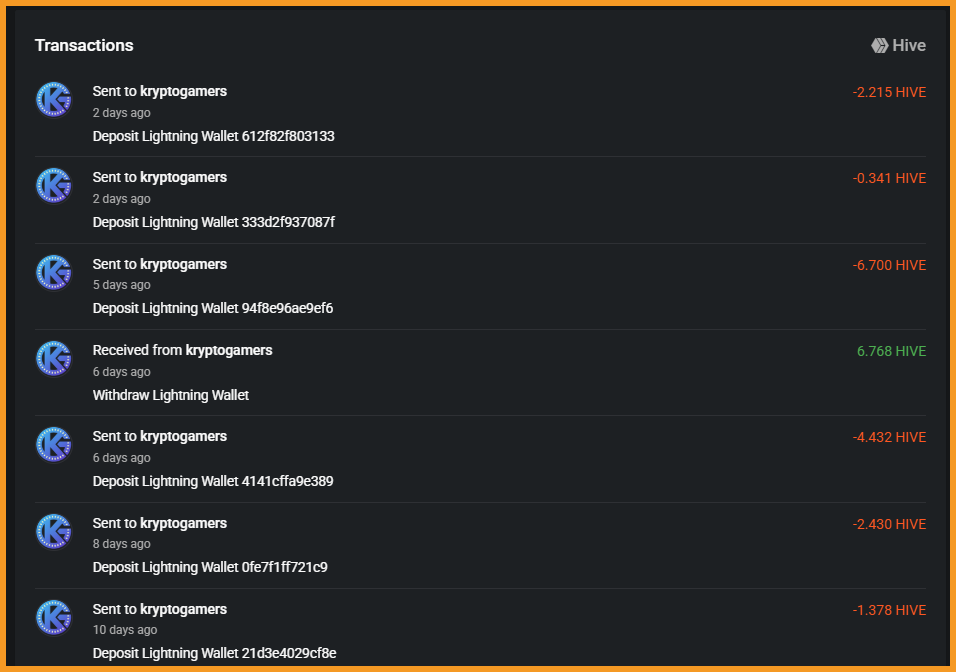
Task: Select memo Deposit Lightning Wallet 0fe7f1ff721c9
Action: [x=210, y=567]
